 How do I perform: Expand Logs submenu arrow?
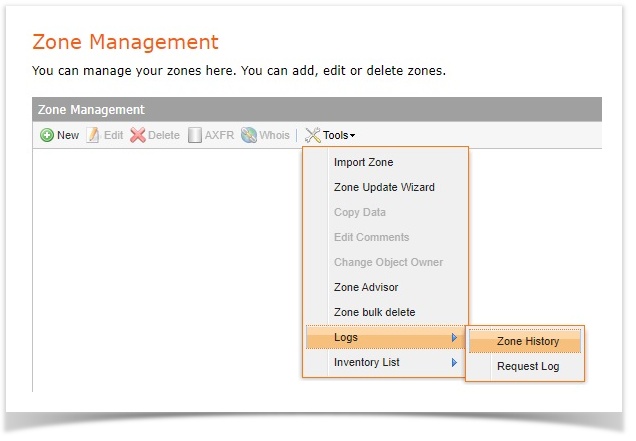point(454,338)
